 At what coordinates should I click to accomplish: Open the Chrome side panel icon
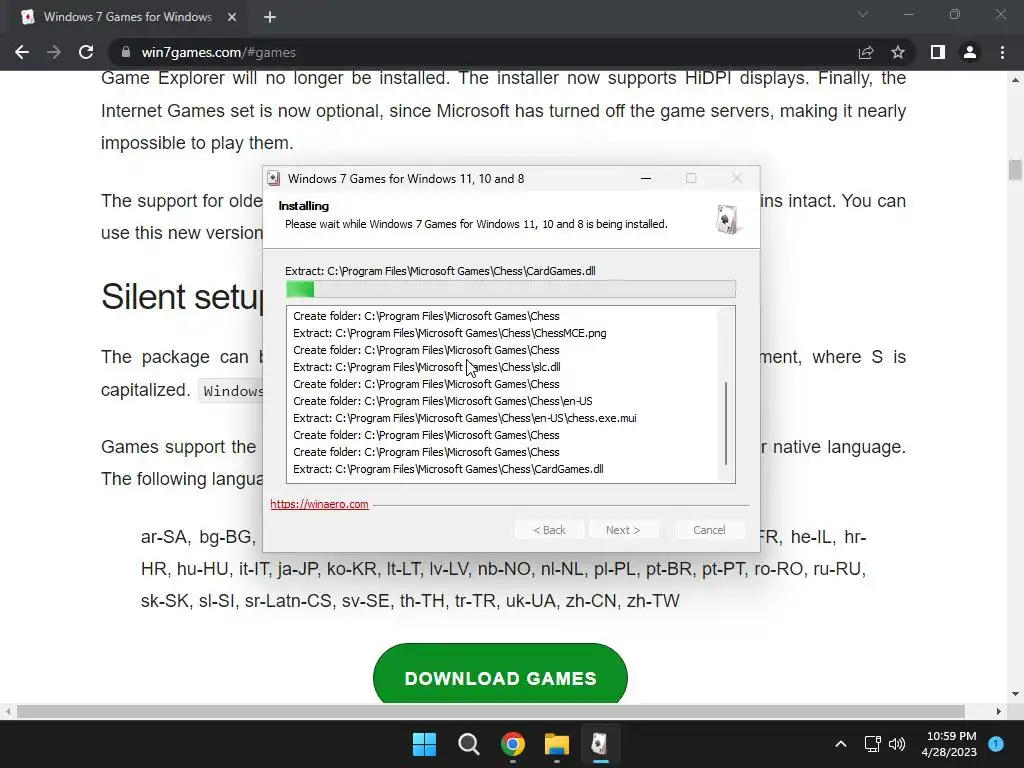tap(938, 52)
